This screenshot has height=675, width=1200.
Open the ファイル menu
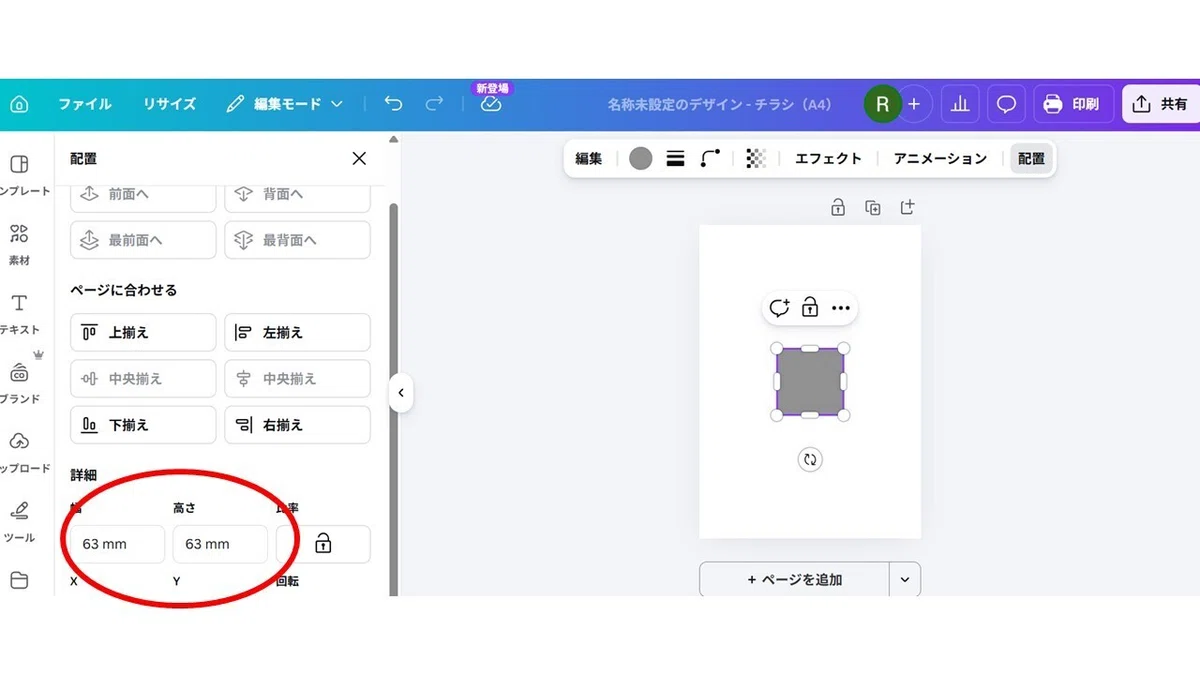click(85, 104)
